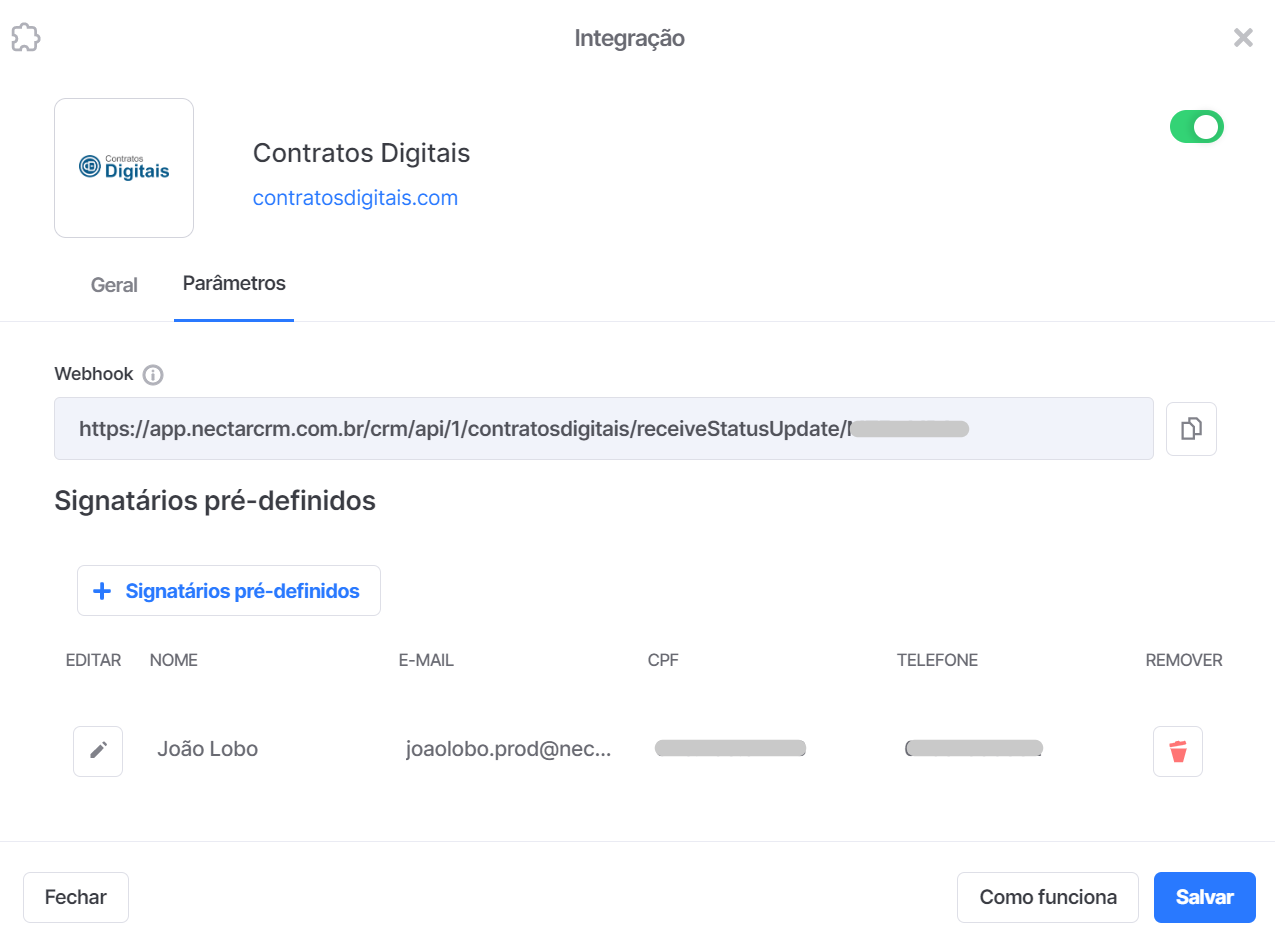Switch to the Geral tab
The height and width of the screenshot is (940, 1275).
point(114,285)
